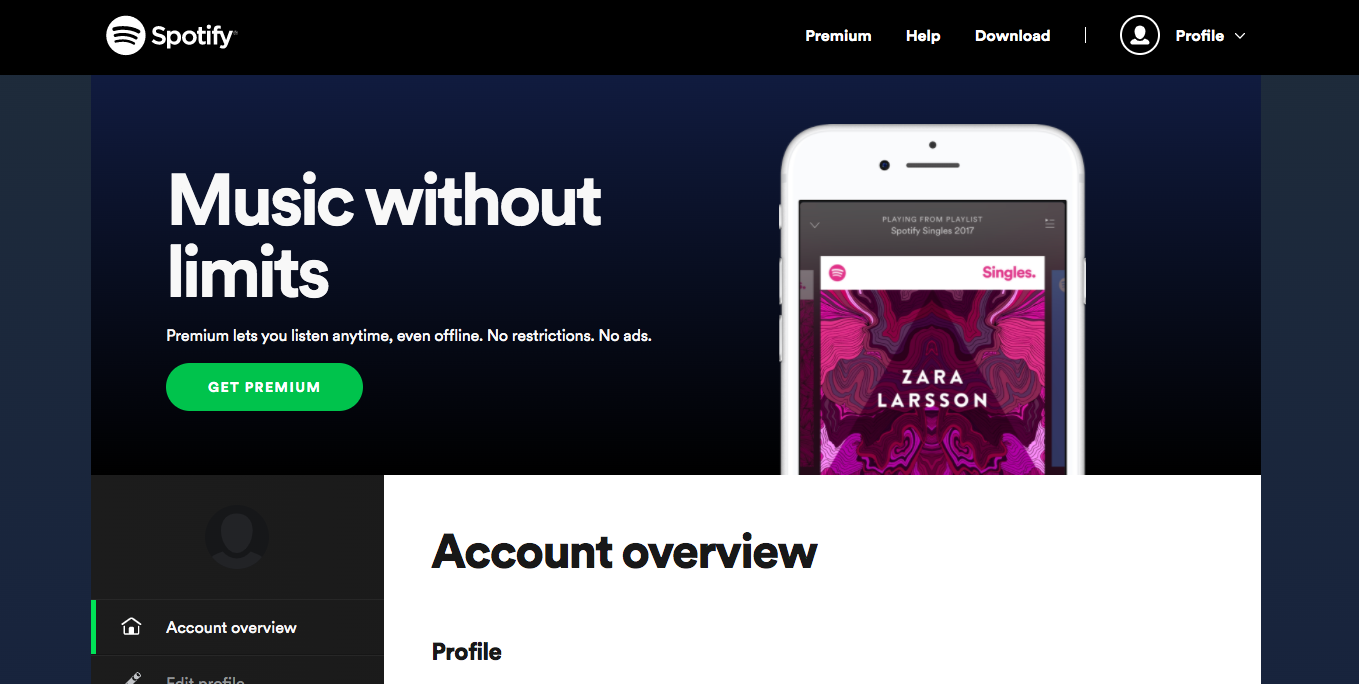Click the Spotify wordmark text
The image size is (1359, 684).
tap(194, 37)
